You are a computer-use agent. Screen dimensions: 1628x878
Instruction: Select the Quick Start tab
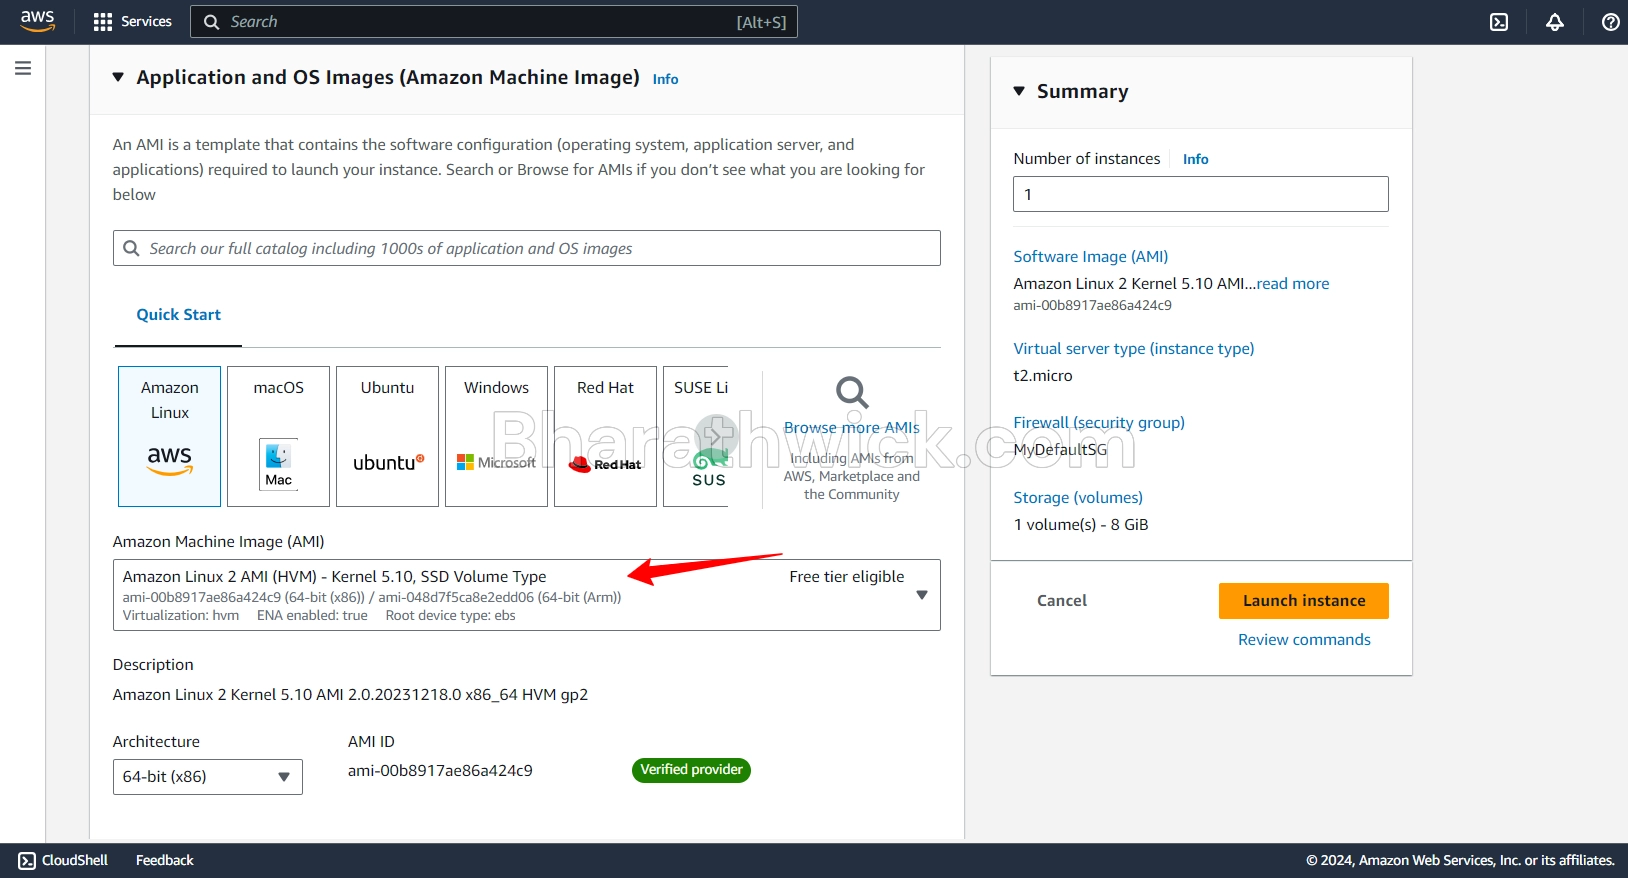point(178,314)
